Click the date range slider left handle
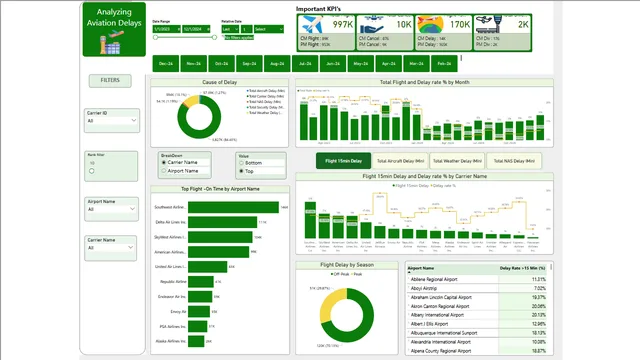The width and height of the screenshot is (640, 360). pos(156,37)
